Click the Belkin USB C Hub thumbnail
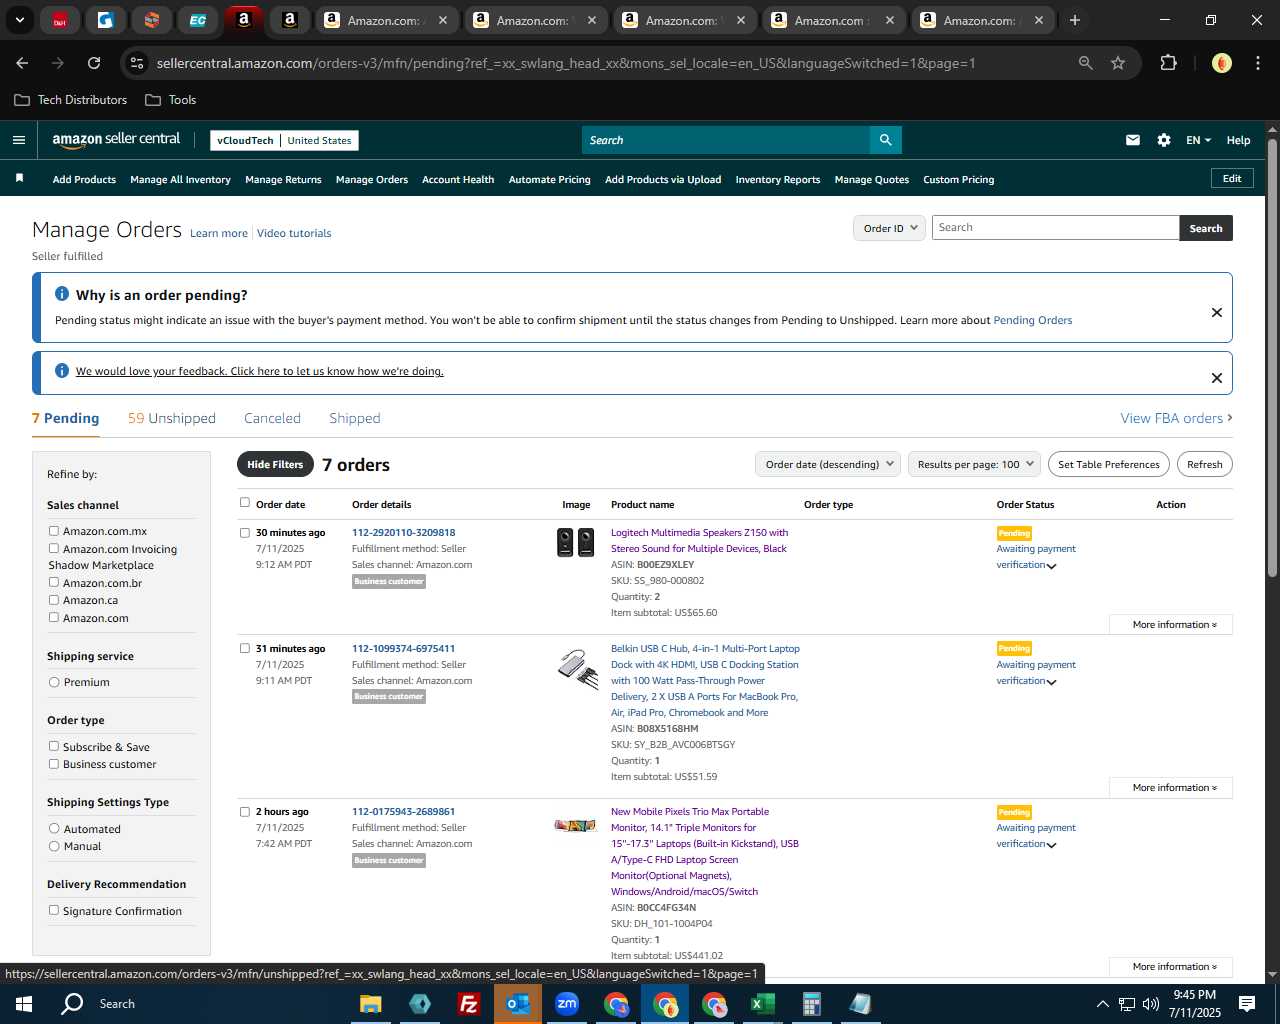Screen dimensions: 1280x1024 click(577, 668)
